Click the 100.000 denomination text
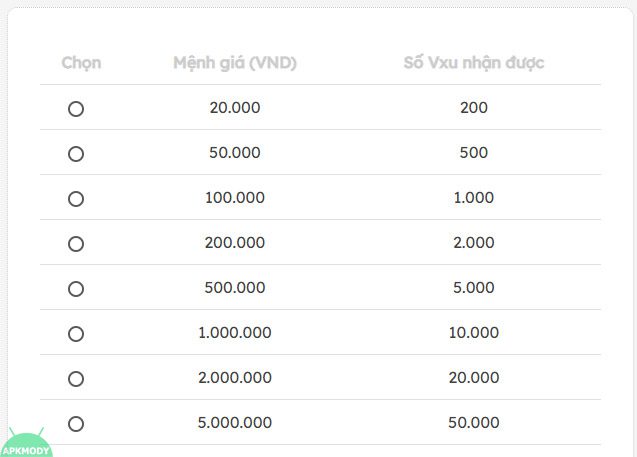This screenshot has width=637, height=457. pyautogui.click(x=235, y=198)
